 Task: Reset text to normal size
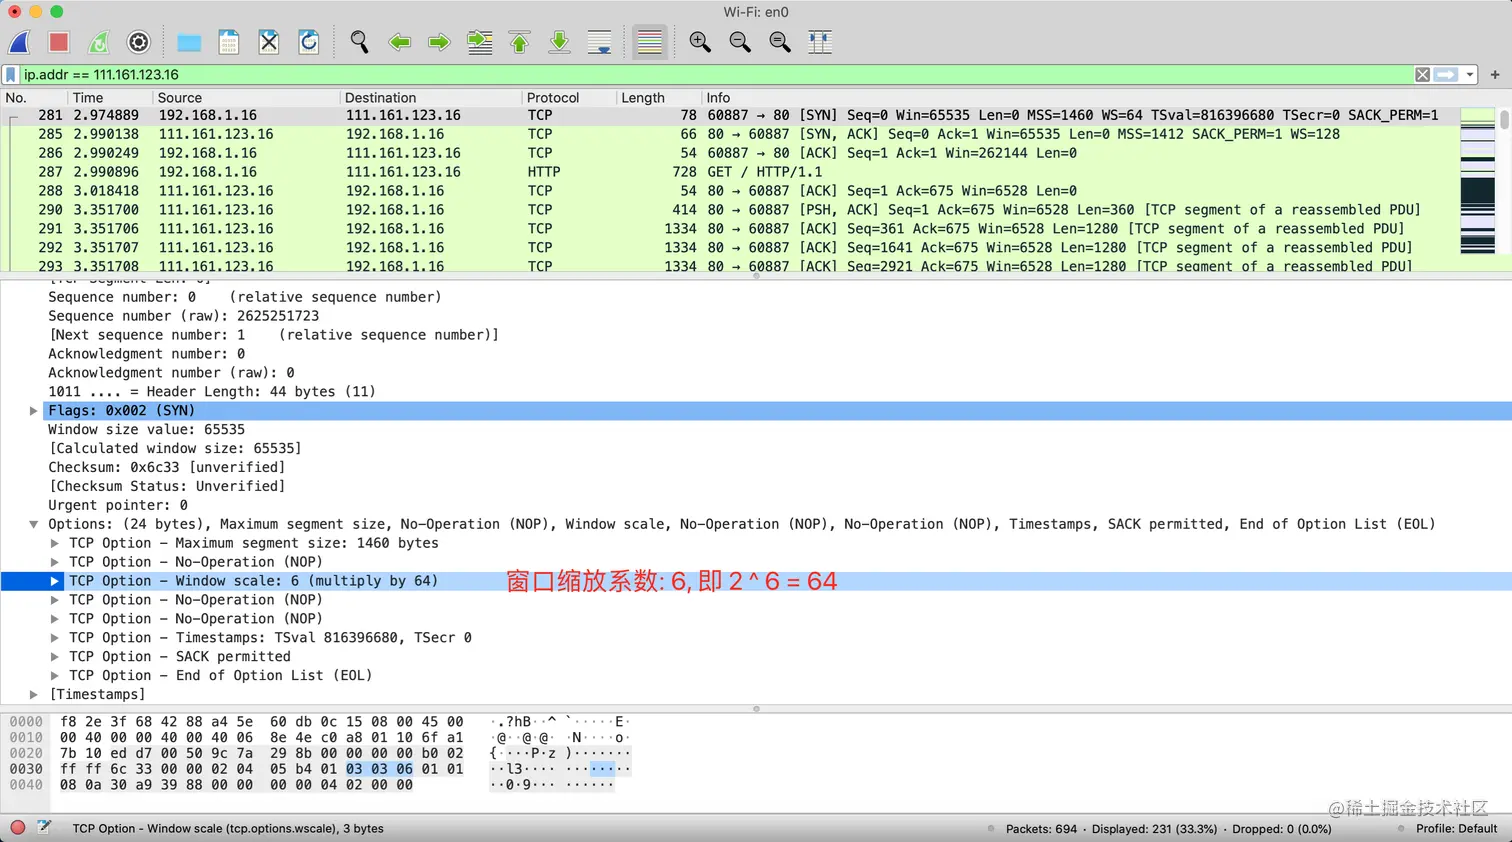click(780, 42)
